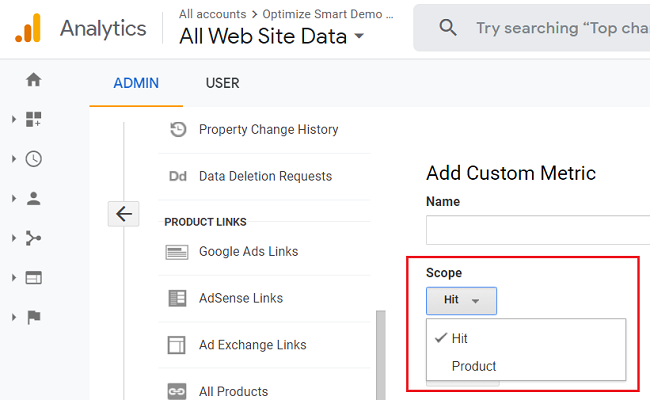Expand the Customization section arrow
650x400 pixels.
[14, 120]
